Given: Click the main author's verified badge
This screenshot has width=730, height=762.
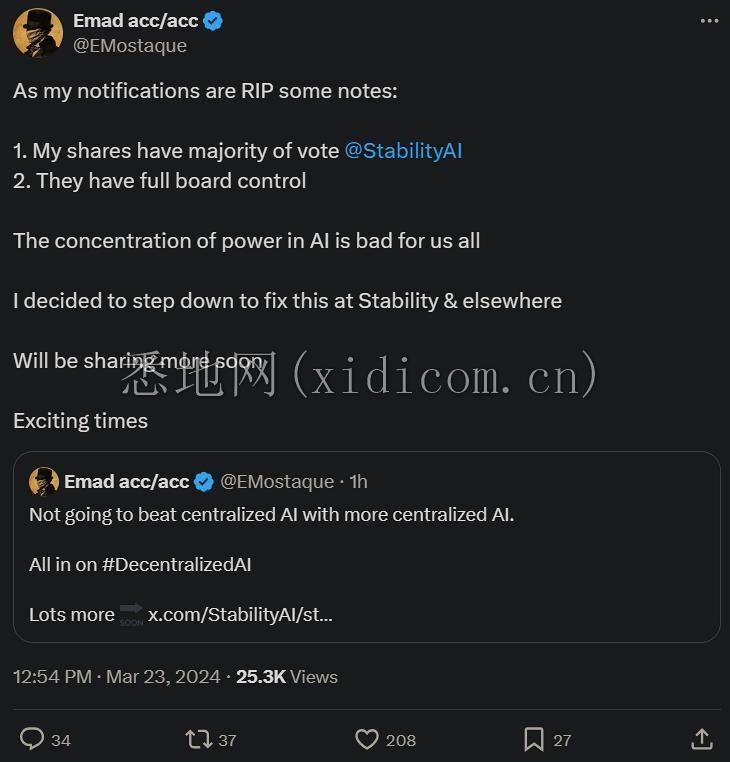Looking at the screenshot, I should click(213, 21).
